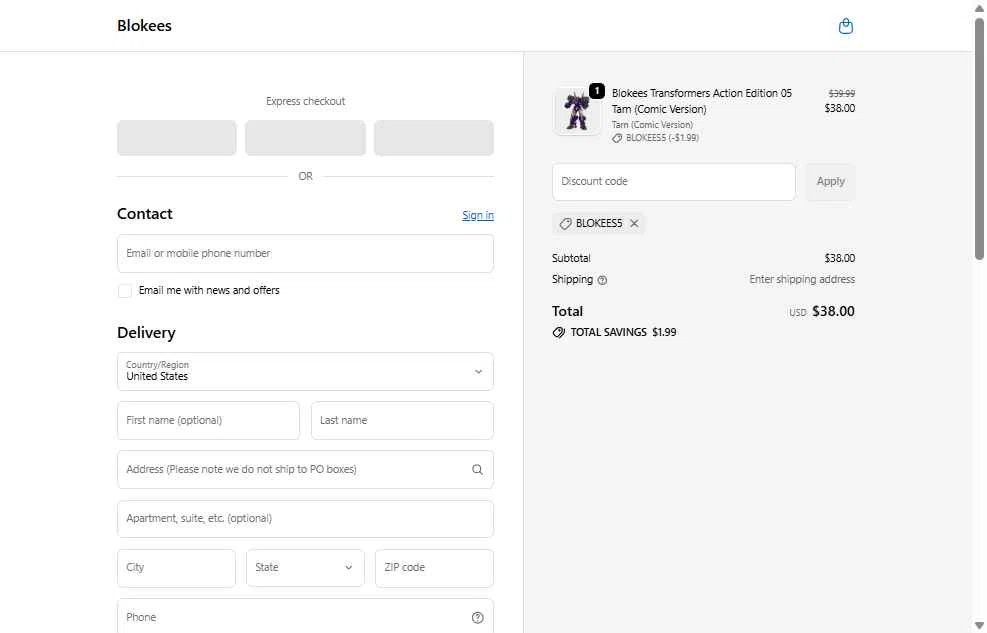Focus the City field
Viewport: 987px width, 633px height.
click(176, 568)
